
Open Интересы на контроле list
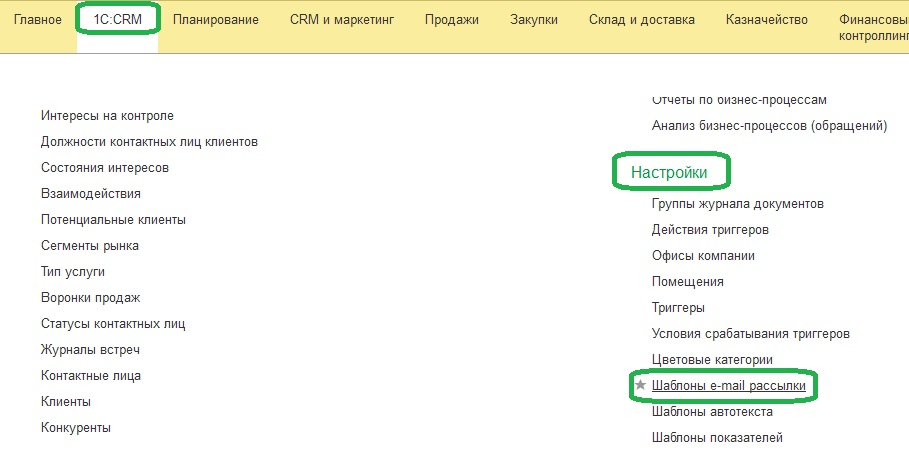click(x=107, y=116)
